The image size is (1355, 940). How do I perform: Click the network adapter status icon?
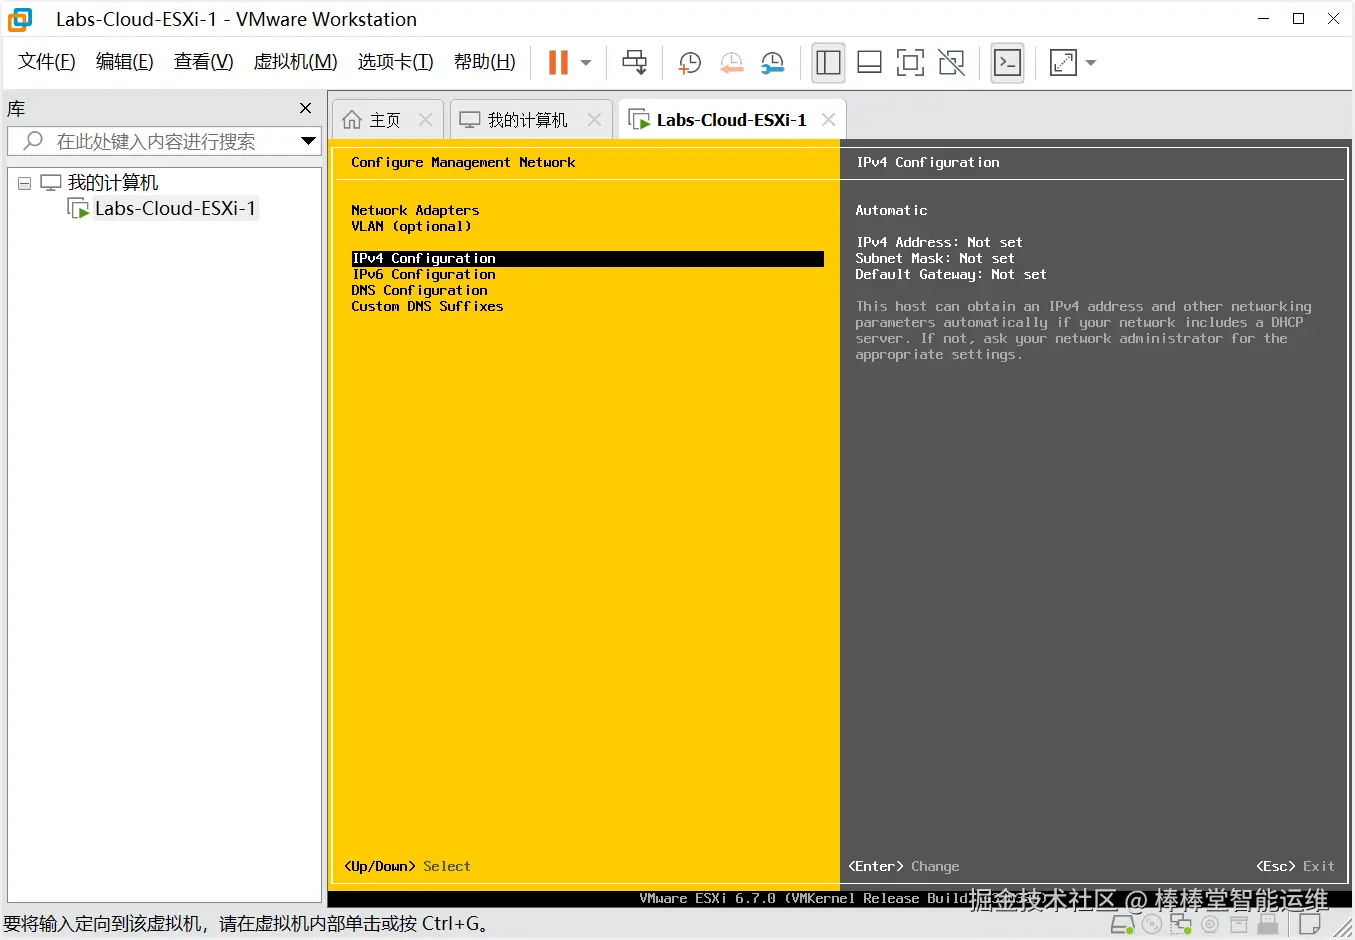[1180, 925]
